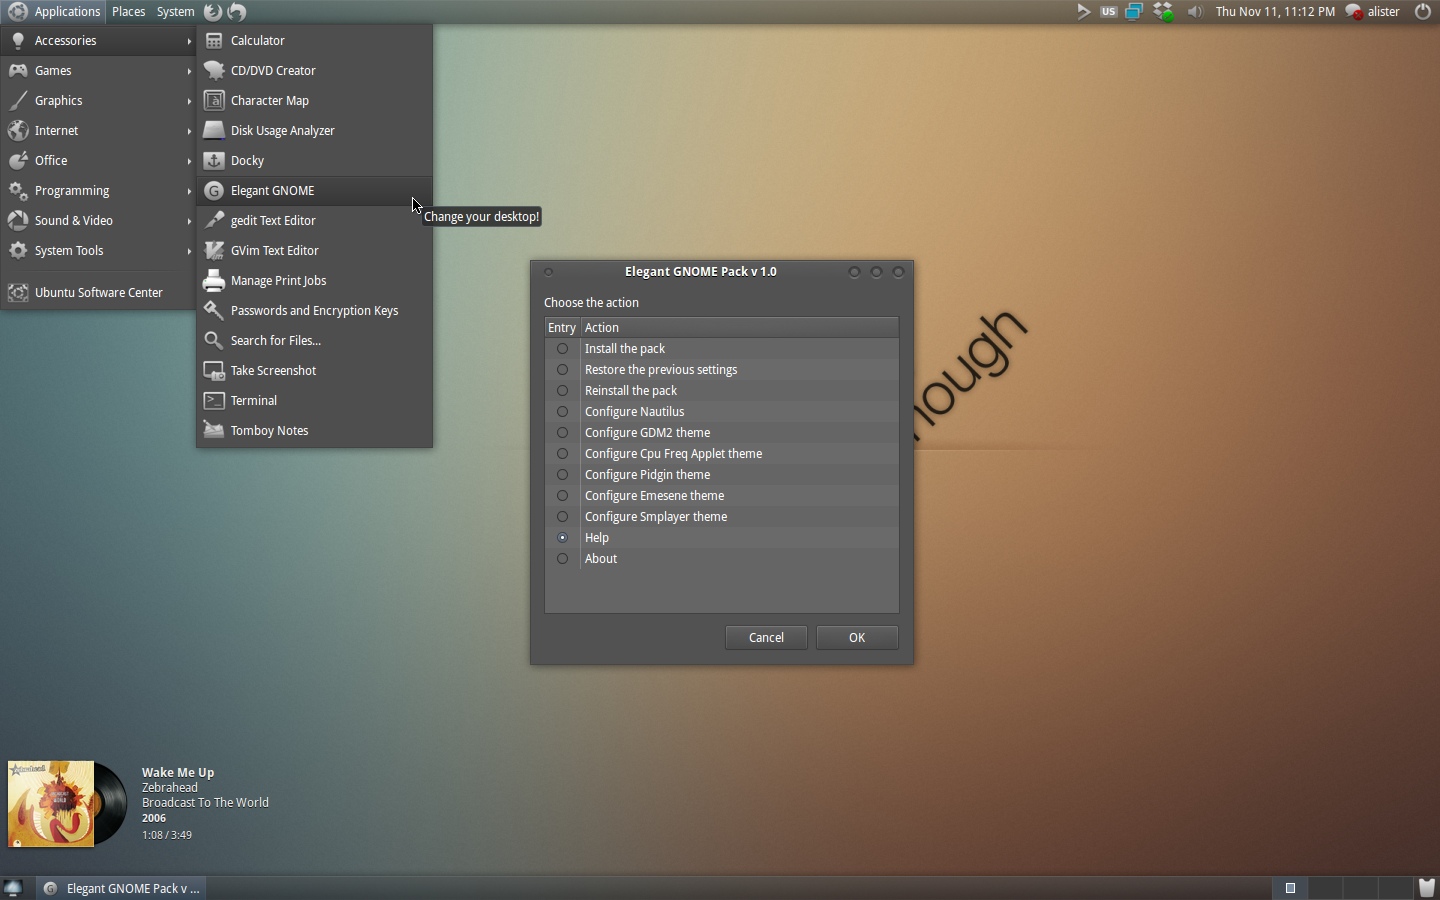Open Passwords and Encryption Keys icon

213,311
